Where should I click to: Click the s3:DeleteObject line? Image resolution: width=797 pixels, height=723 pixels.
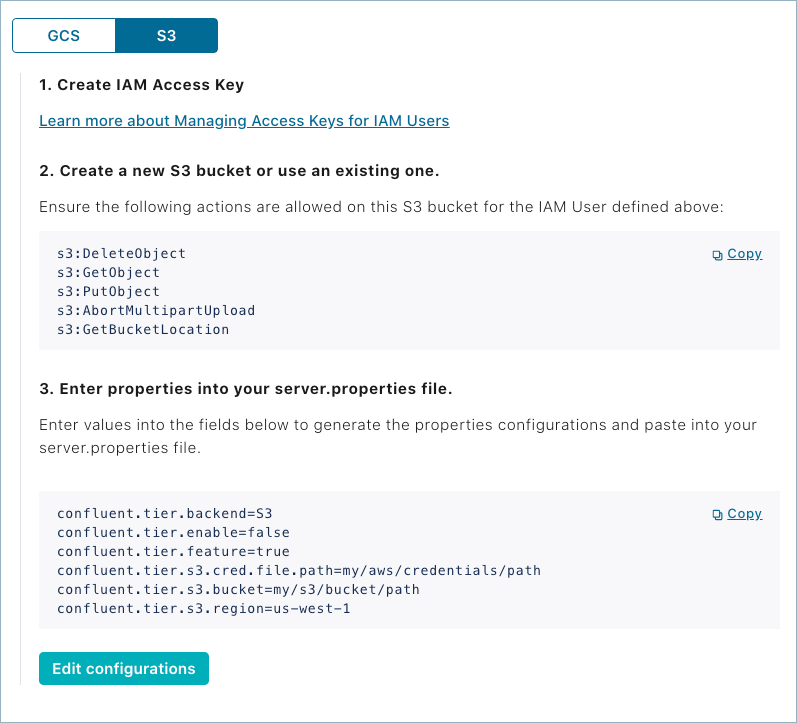coord(121,254)
